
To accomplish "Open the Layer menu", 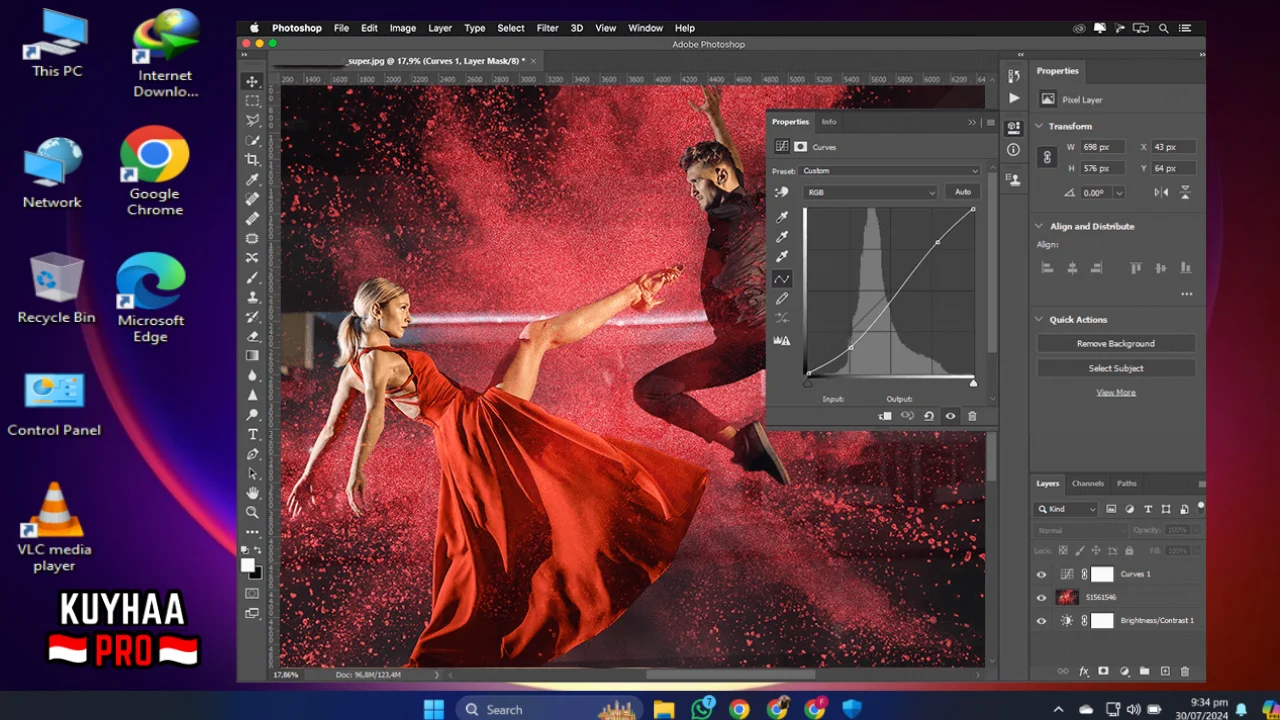I will pyautogui.click(x=440, y=28).
